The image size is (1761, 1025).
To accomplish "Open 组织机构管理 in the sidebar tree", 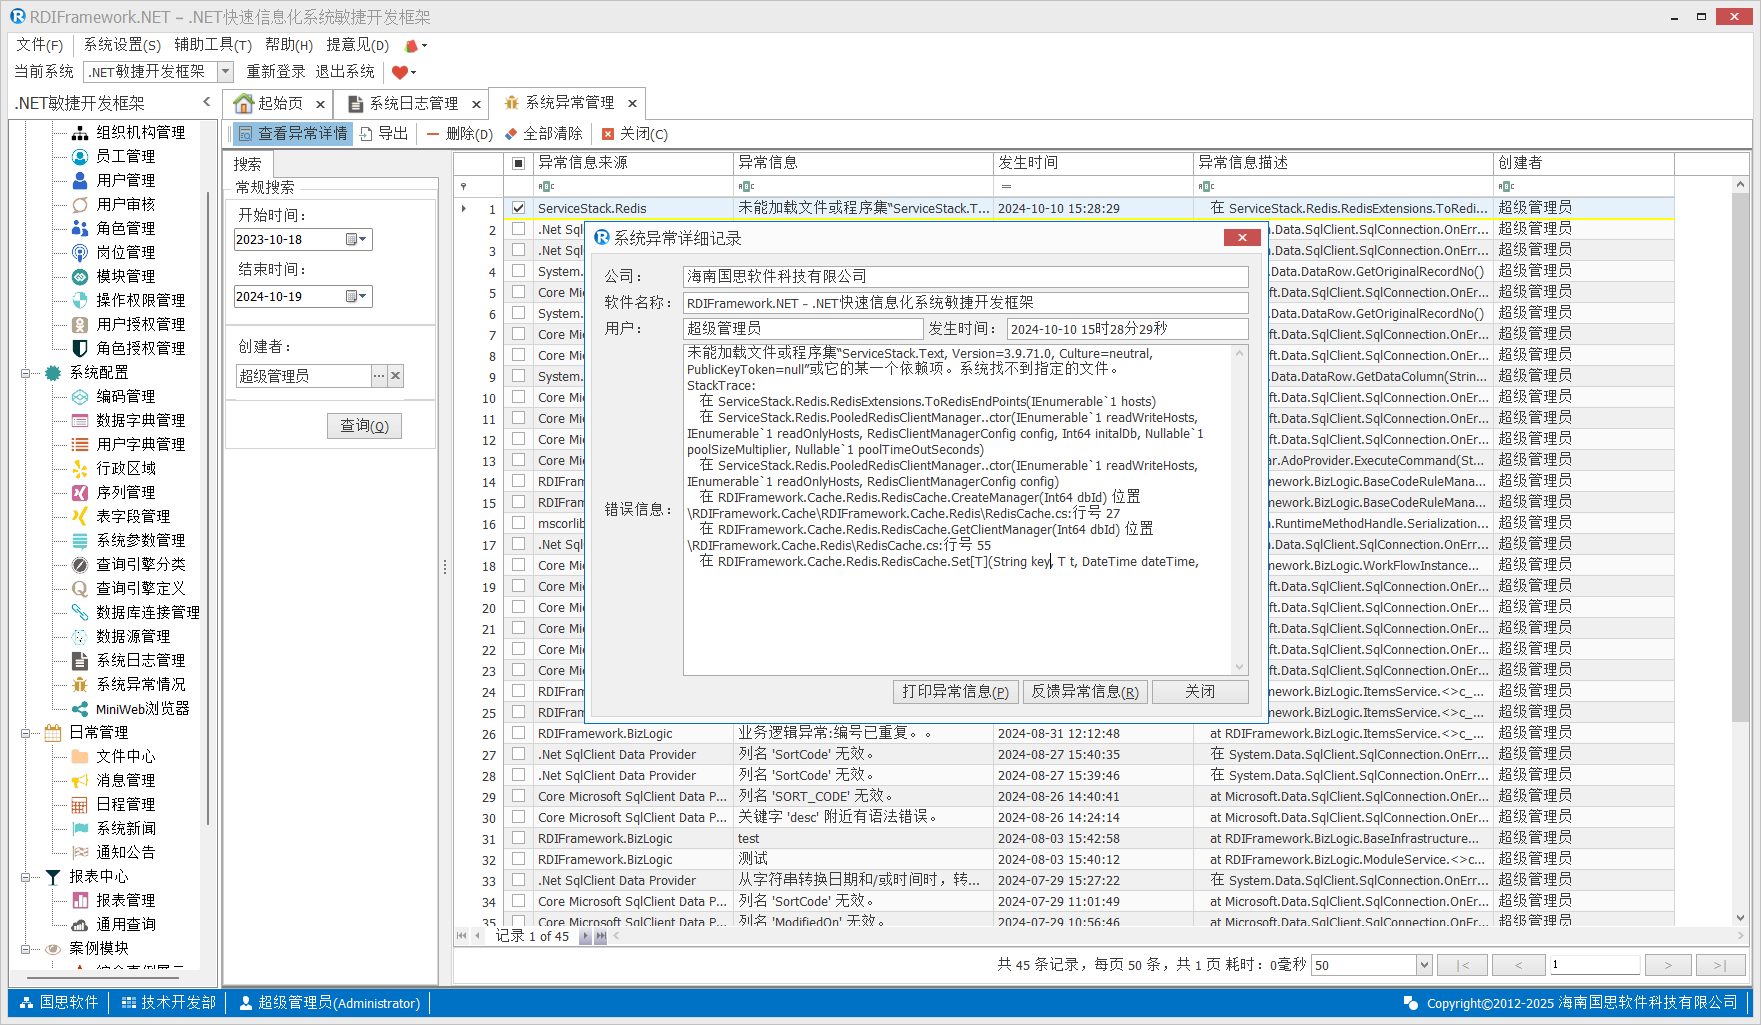I will coord(140,132).
